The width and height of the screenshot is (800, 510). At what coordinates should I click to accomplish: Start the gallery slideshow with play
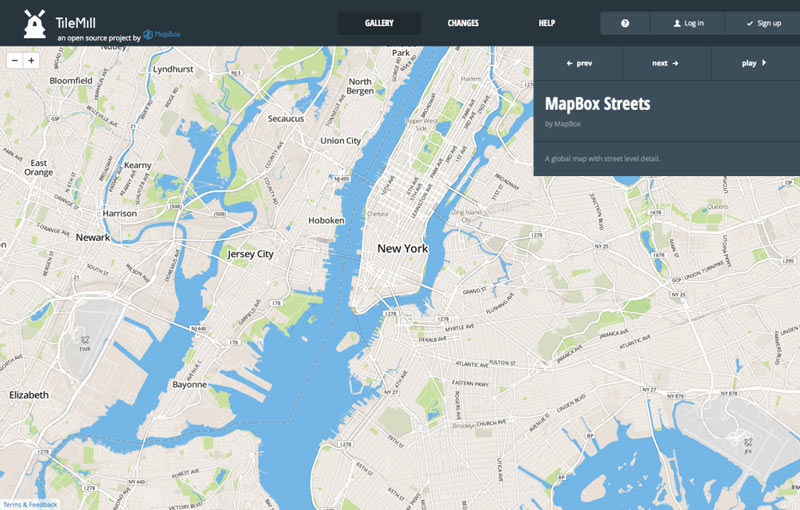coord(755,63)
